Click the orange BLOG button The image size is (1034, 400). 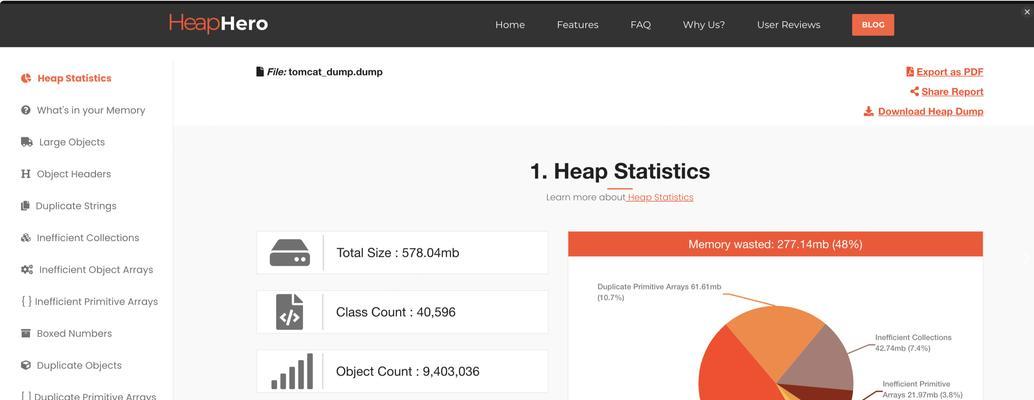pyautogui.click(x=873, y=24)
